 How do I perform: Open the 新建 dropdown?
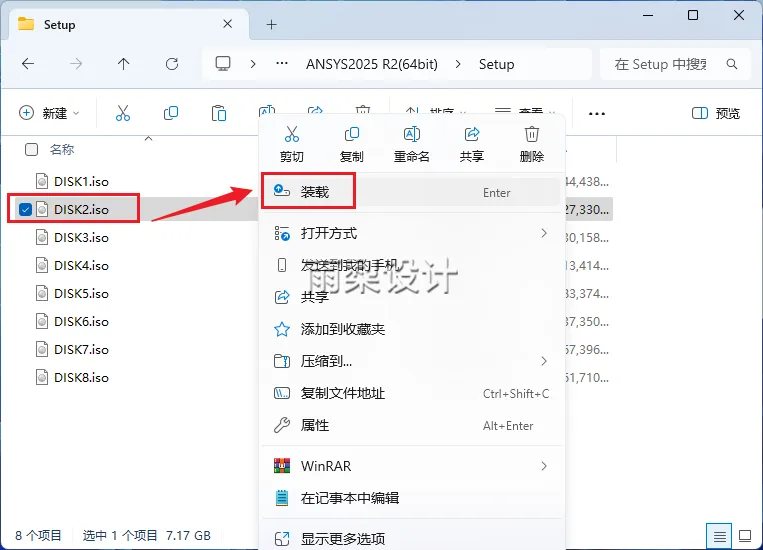click(x=49, y=113)
